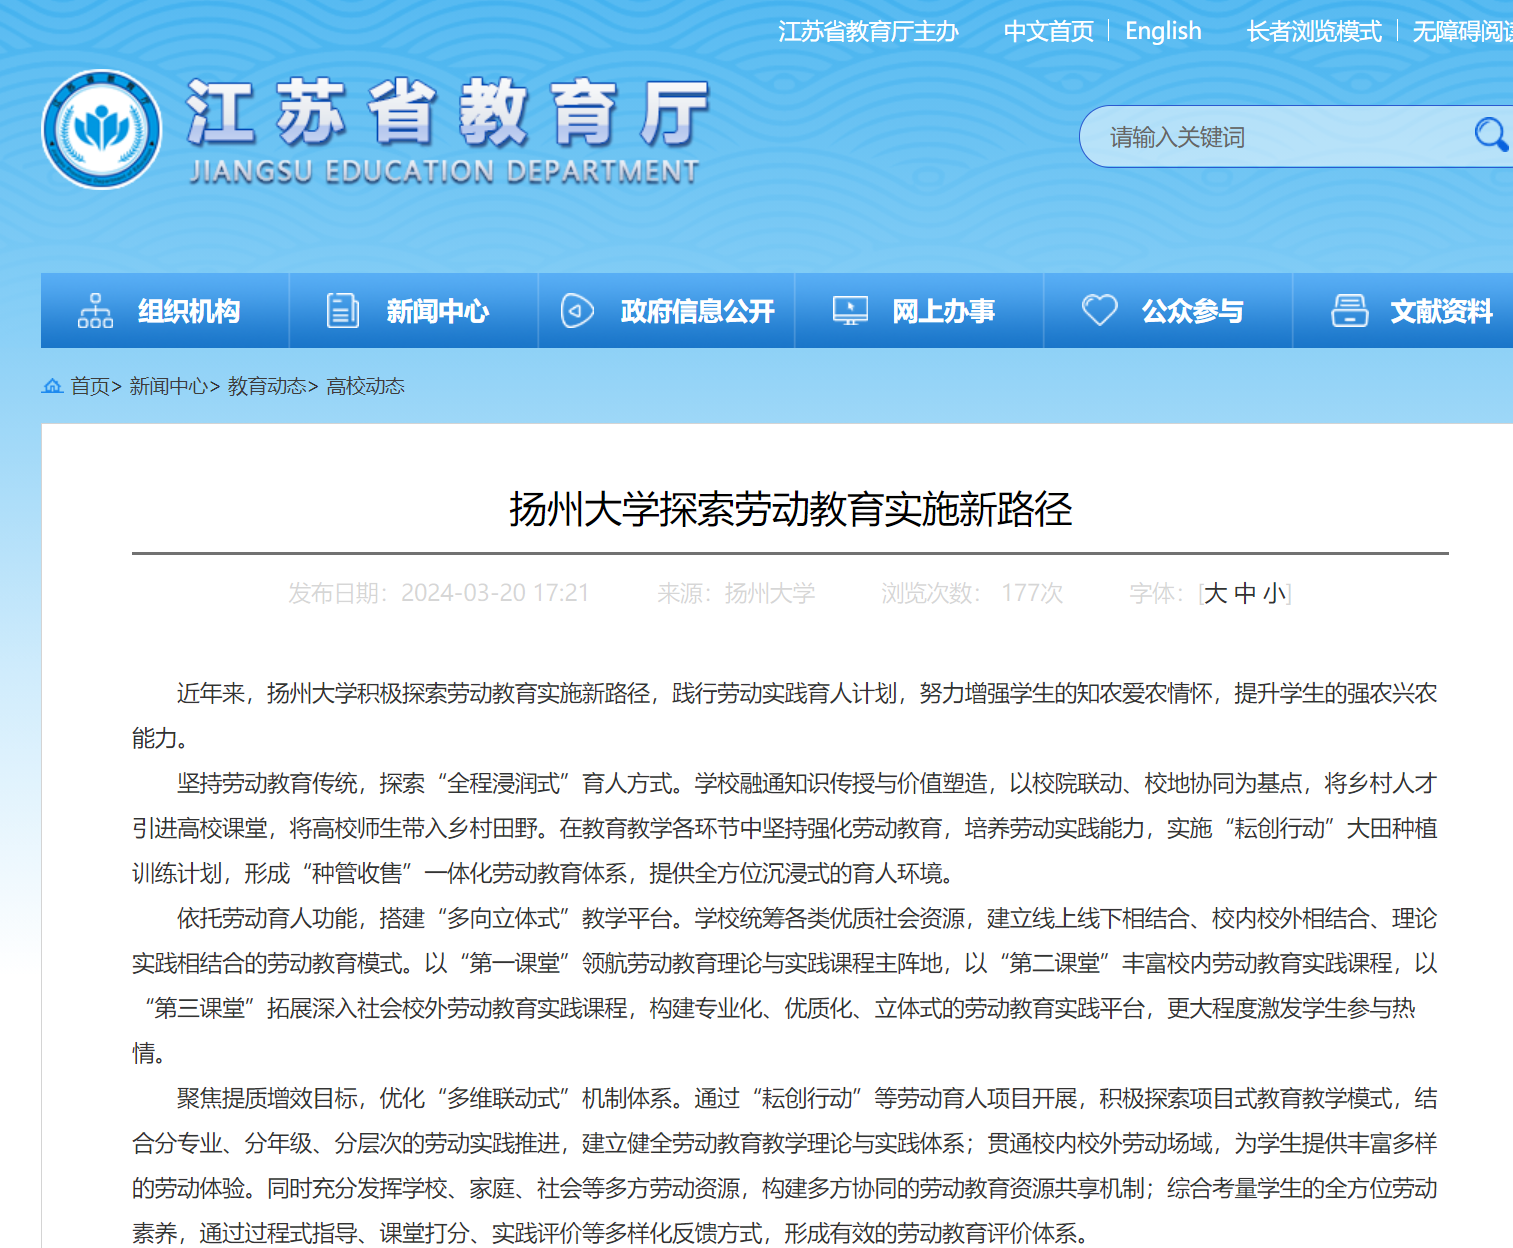Click the Jiangsu Education Department logo emblem

(102, 130)
